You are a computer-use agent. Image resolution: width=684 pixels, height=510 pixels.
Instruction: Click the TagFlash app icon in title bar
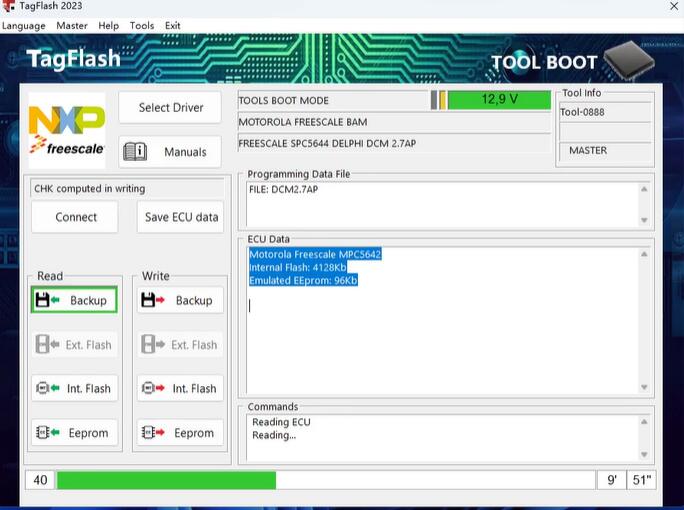click(x=8, y=6)
